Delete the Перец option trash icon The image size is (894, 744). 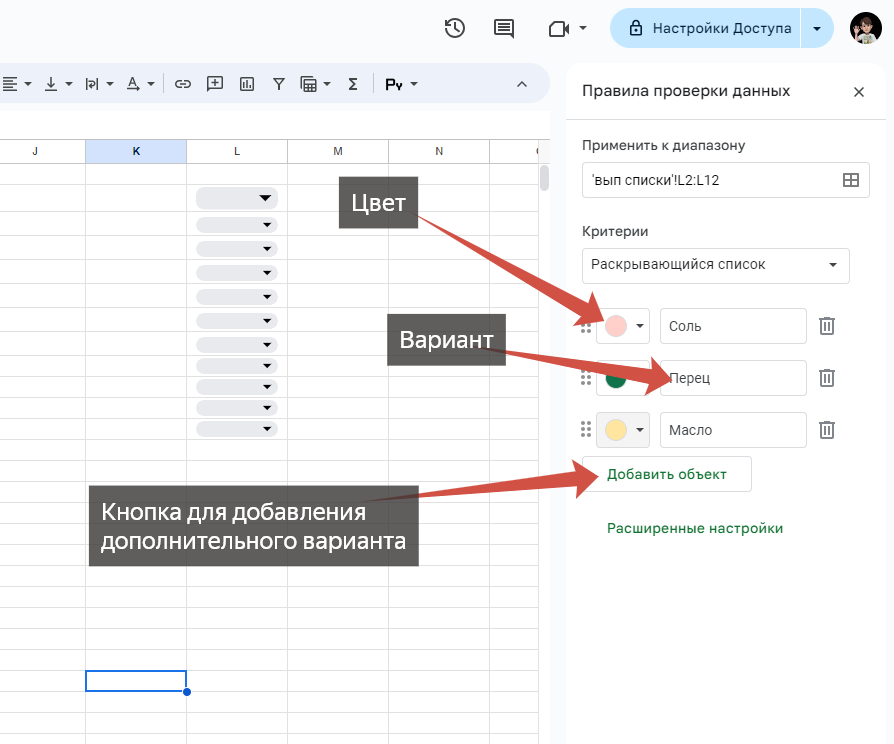827,378
